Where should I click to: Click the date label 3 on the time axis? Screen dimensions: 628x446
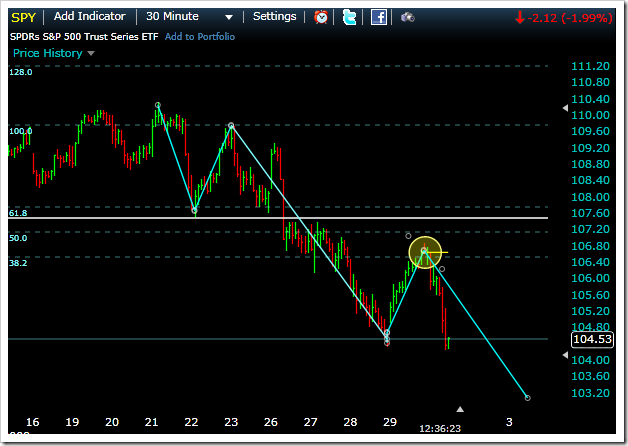[x=509, y=422]
